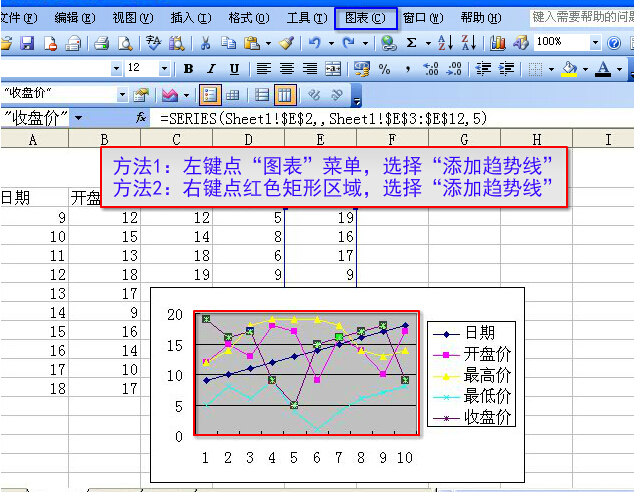The image size is (634, 492).
Task: Click the fx Insert Function button
Action: 141,118
